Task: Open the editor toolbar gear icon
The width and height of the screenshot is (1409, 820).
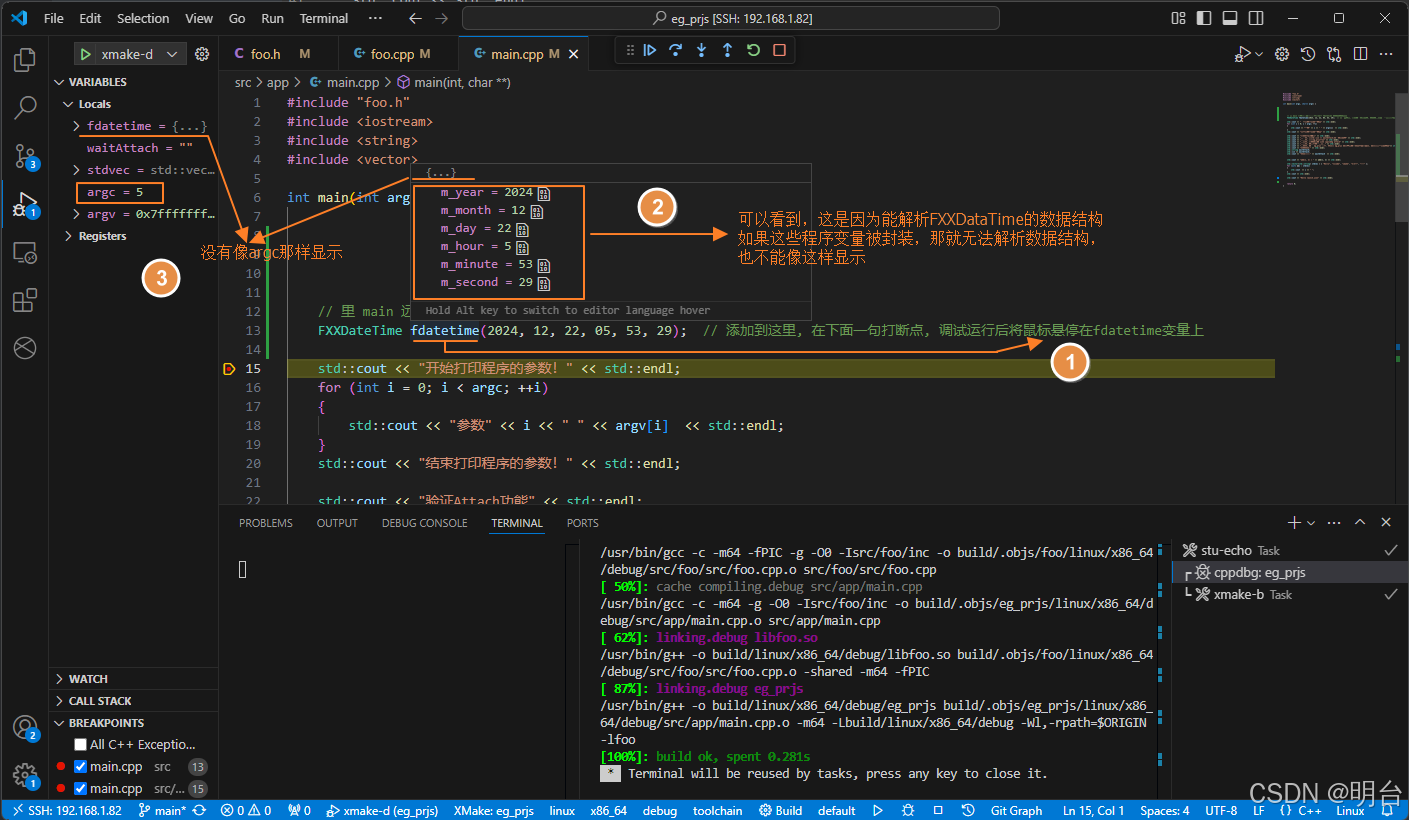Action: tap(1282, 54)
